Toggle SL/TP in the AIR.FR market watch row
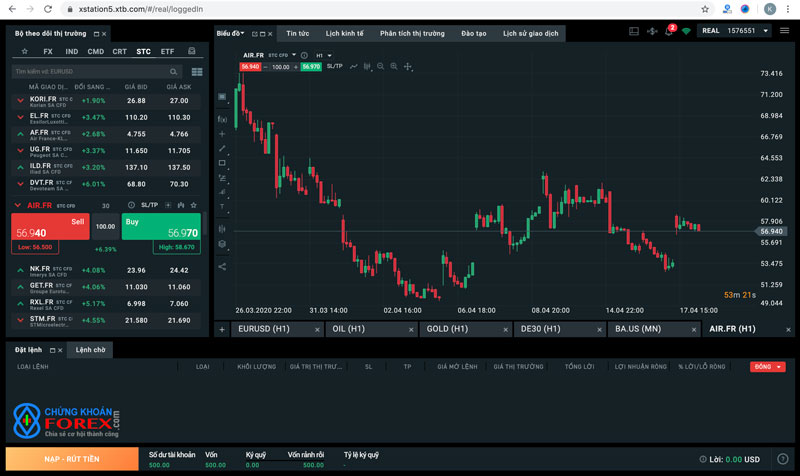The width and height of the screenshot is (800, 476). (x=149, y=205)
